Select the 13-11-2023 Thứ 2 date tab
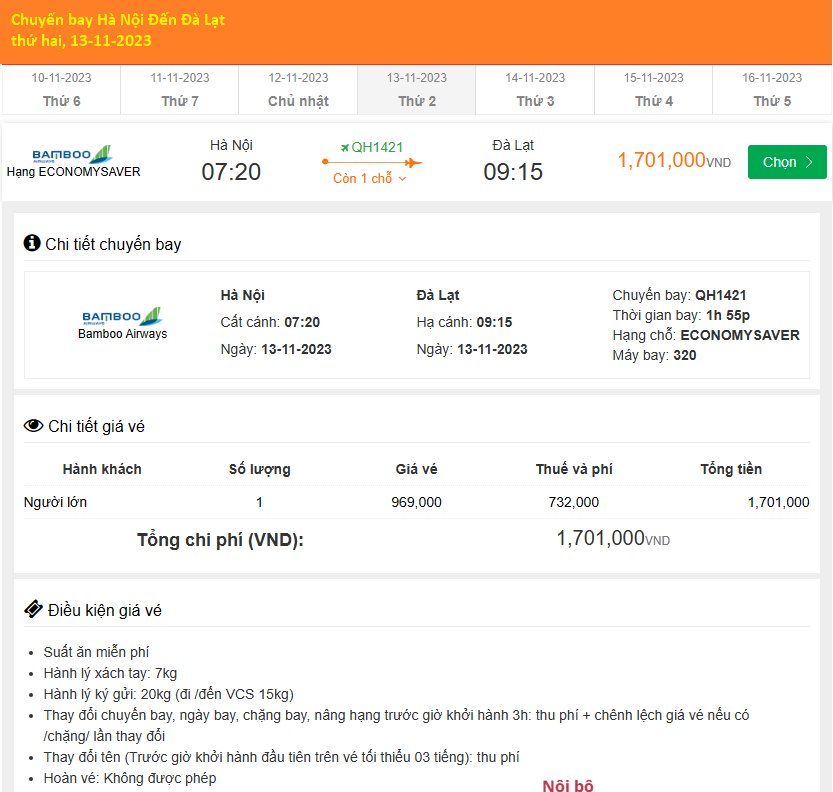 coord(417,90)
